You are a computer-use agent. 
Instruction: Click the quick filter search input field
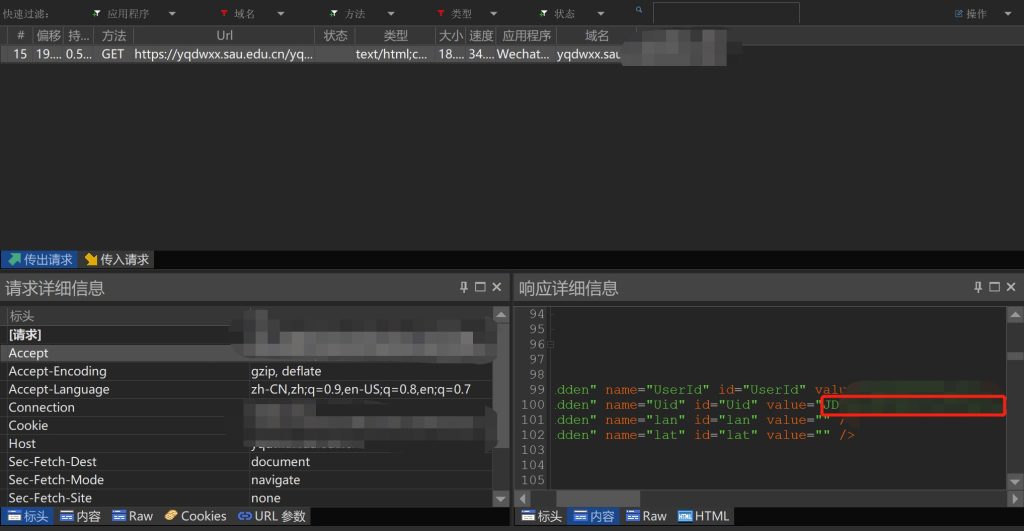pyautogui.click(x=725, y=14)
